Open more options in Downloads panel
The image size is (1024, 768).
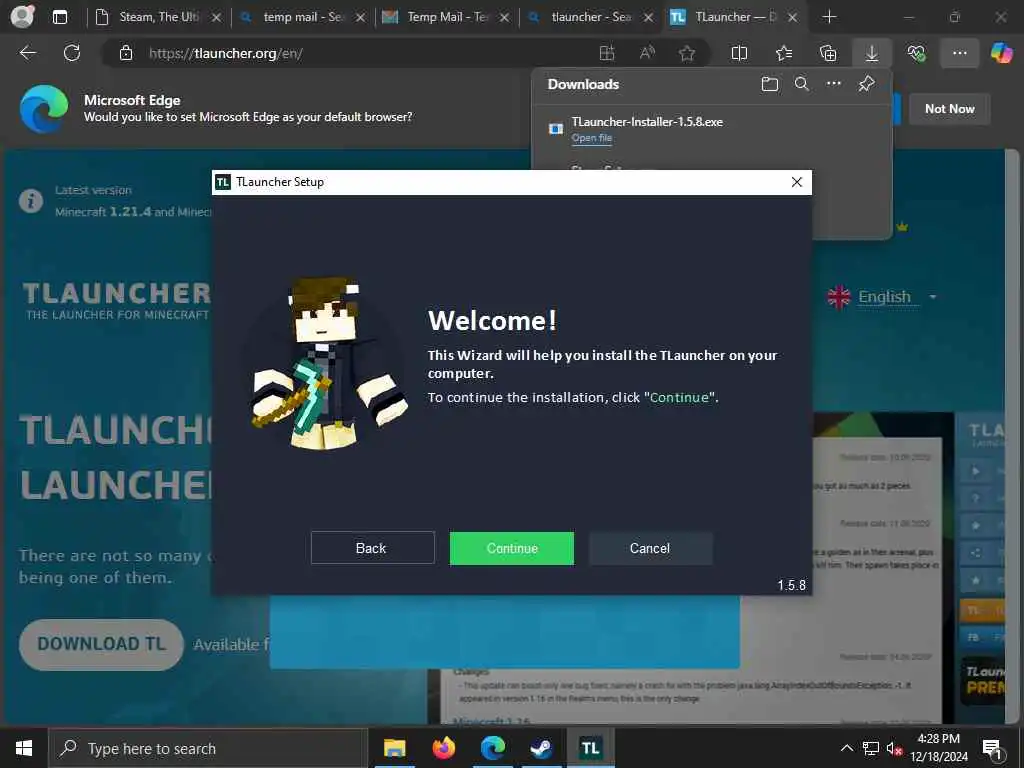833,84
